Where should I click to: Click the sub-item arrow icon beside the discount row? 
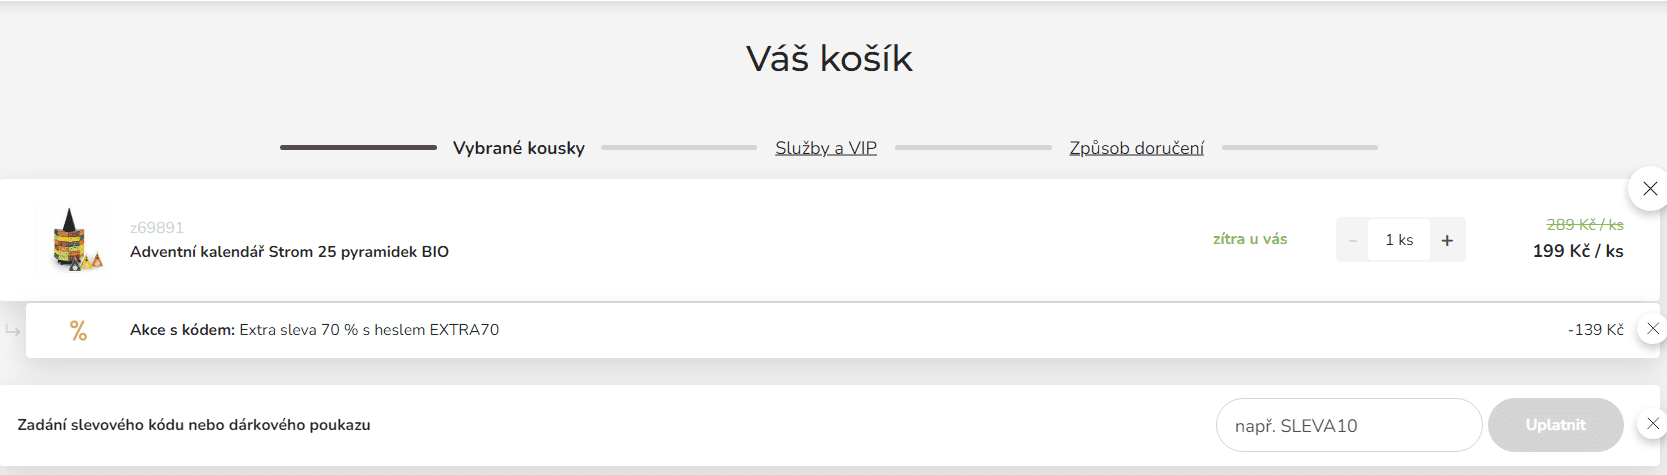pyautogui.click(x=13, y=330)
